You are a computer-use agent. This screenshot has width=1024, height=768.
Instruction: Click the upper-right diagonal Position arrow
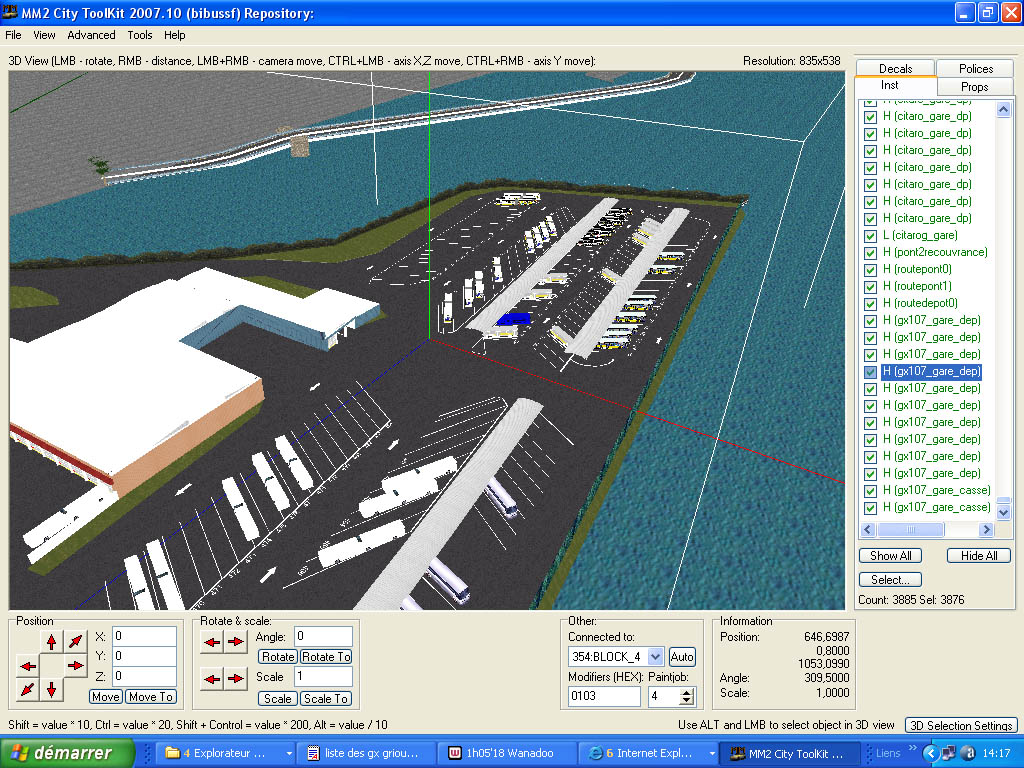coord(76,641)
